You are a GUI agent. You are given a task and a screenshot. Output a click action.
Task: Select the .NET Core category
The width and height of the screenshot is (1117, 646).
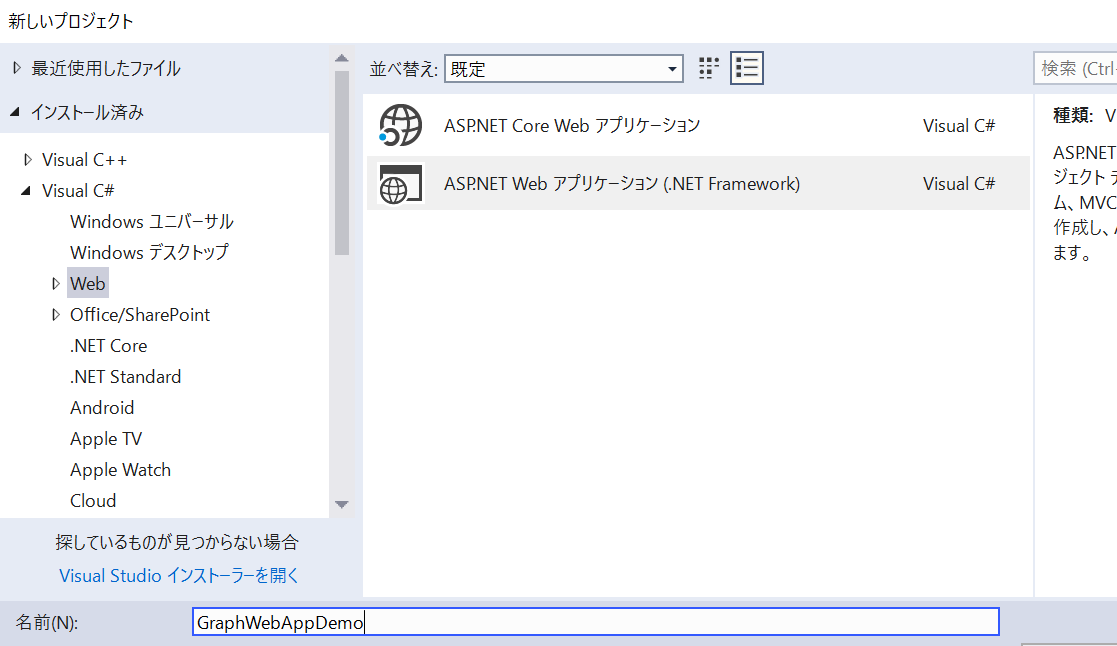108,345
